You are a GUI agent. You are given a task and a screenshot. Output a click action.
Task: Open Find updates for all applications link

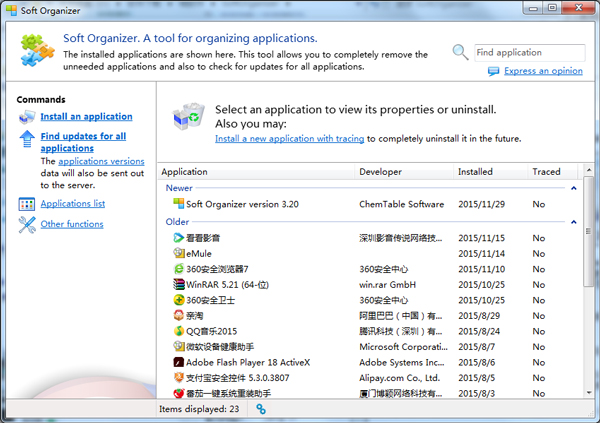point(83,142)
